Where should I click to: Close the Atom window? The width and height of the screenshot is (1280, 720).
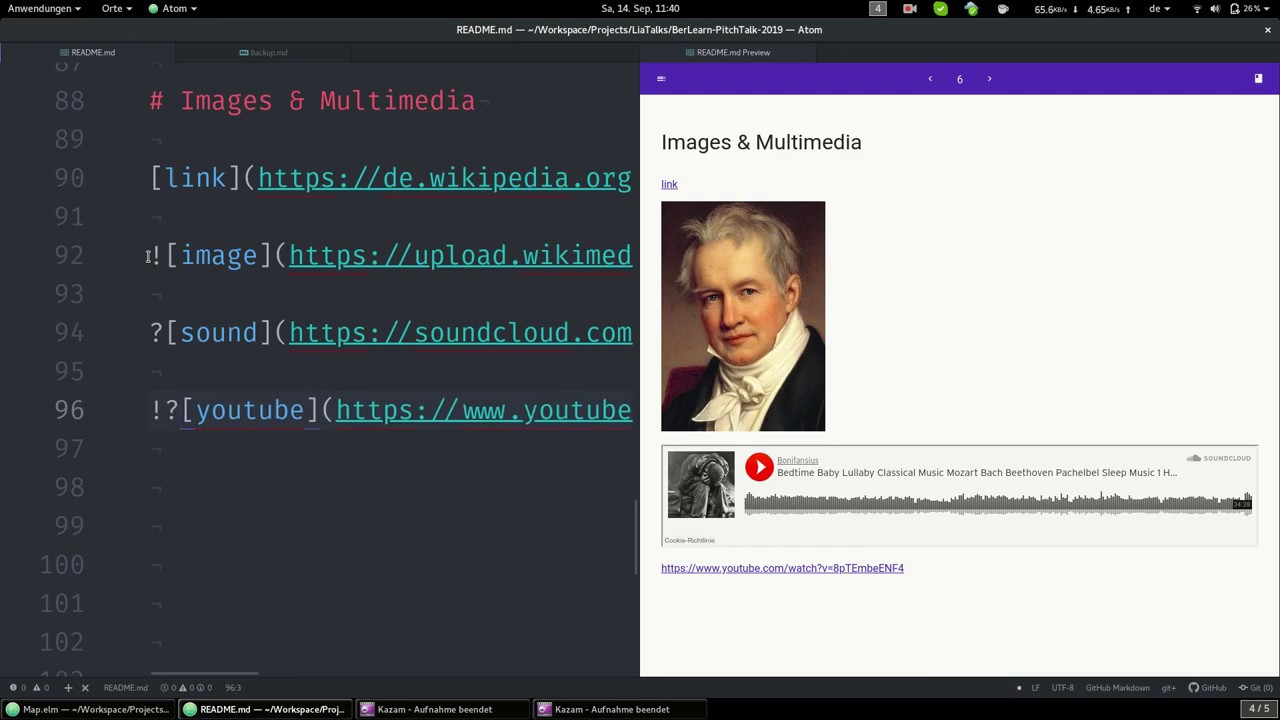pyautogui.click(x=1267, y=30)
